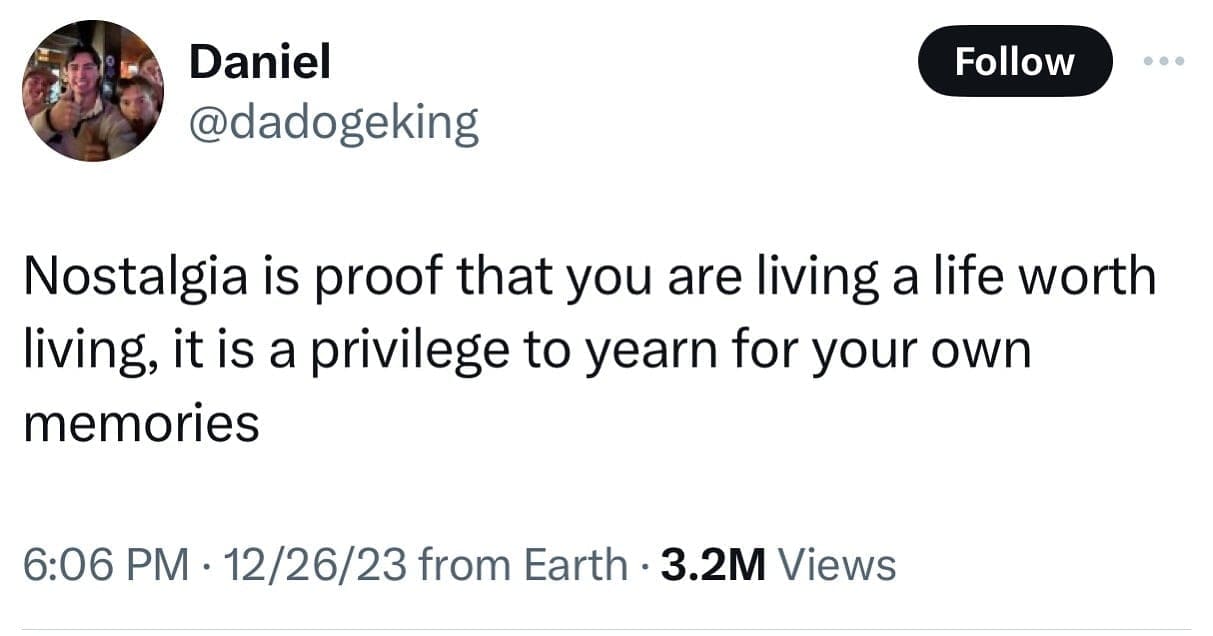
Task: Open the Daniel display name link
Action: point(259,63)
